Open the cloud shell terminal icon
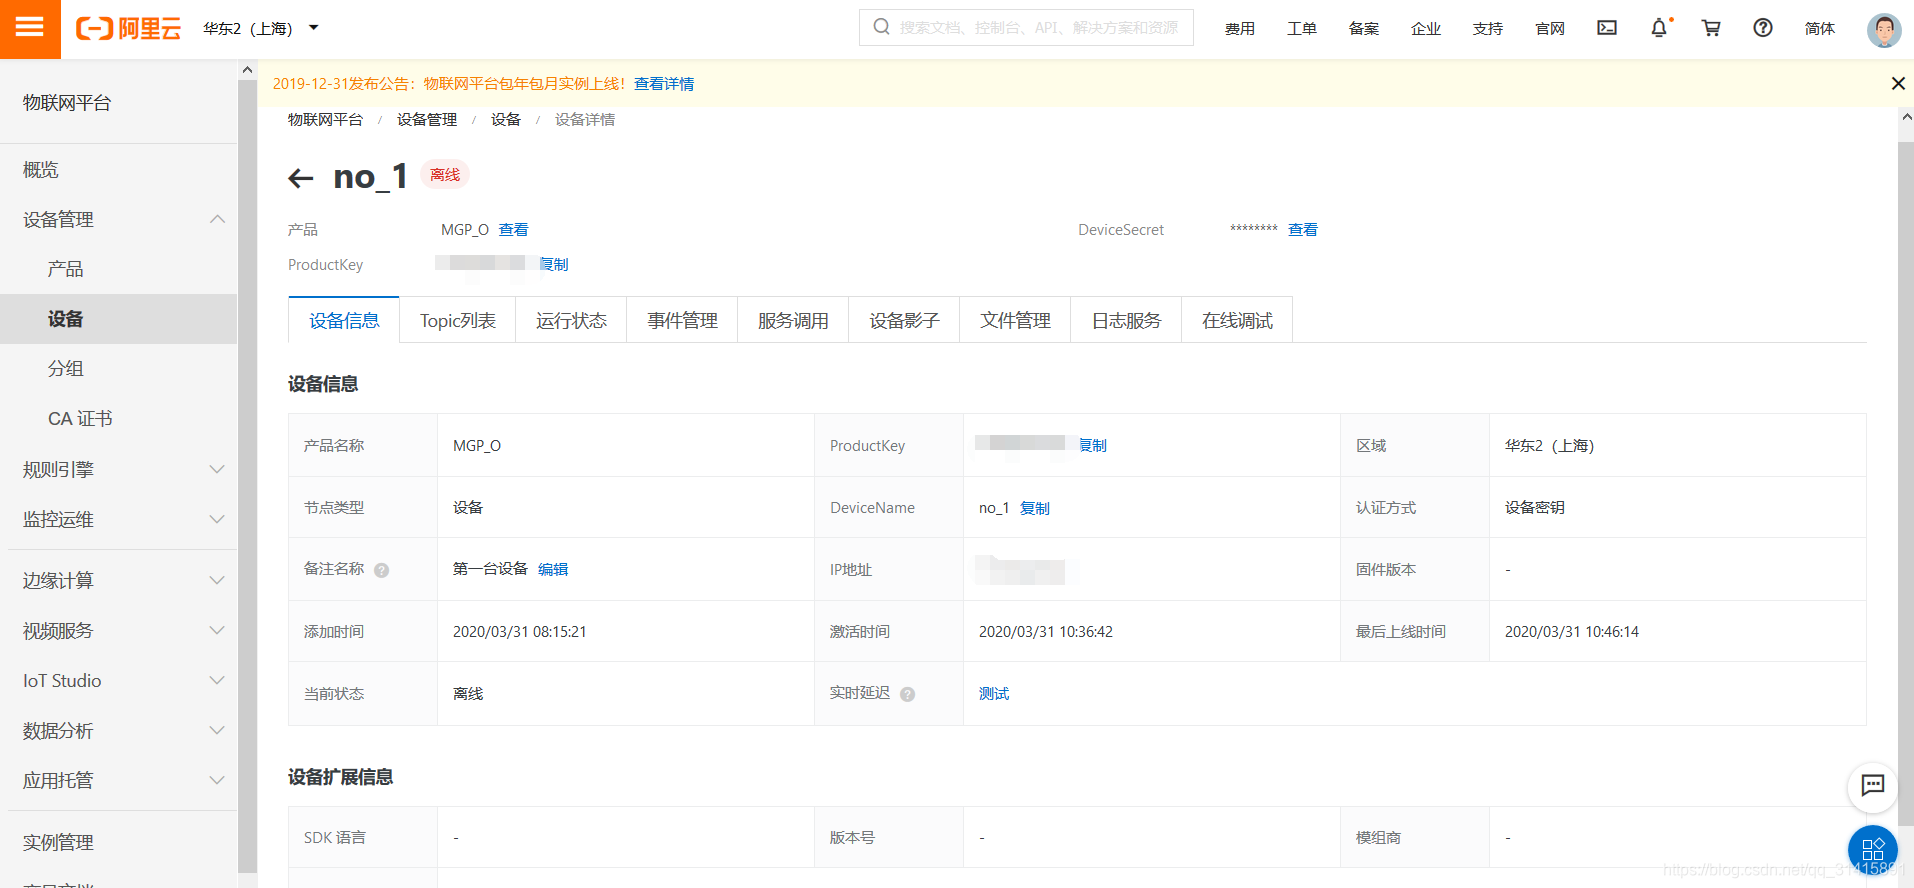This screenshot has height=888, width=1914. coord(1607,28)
